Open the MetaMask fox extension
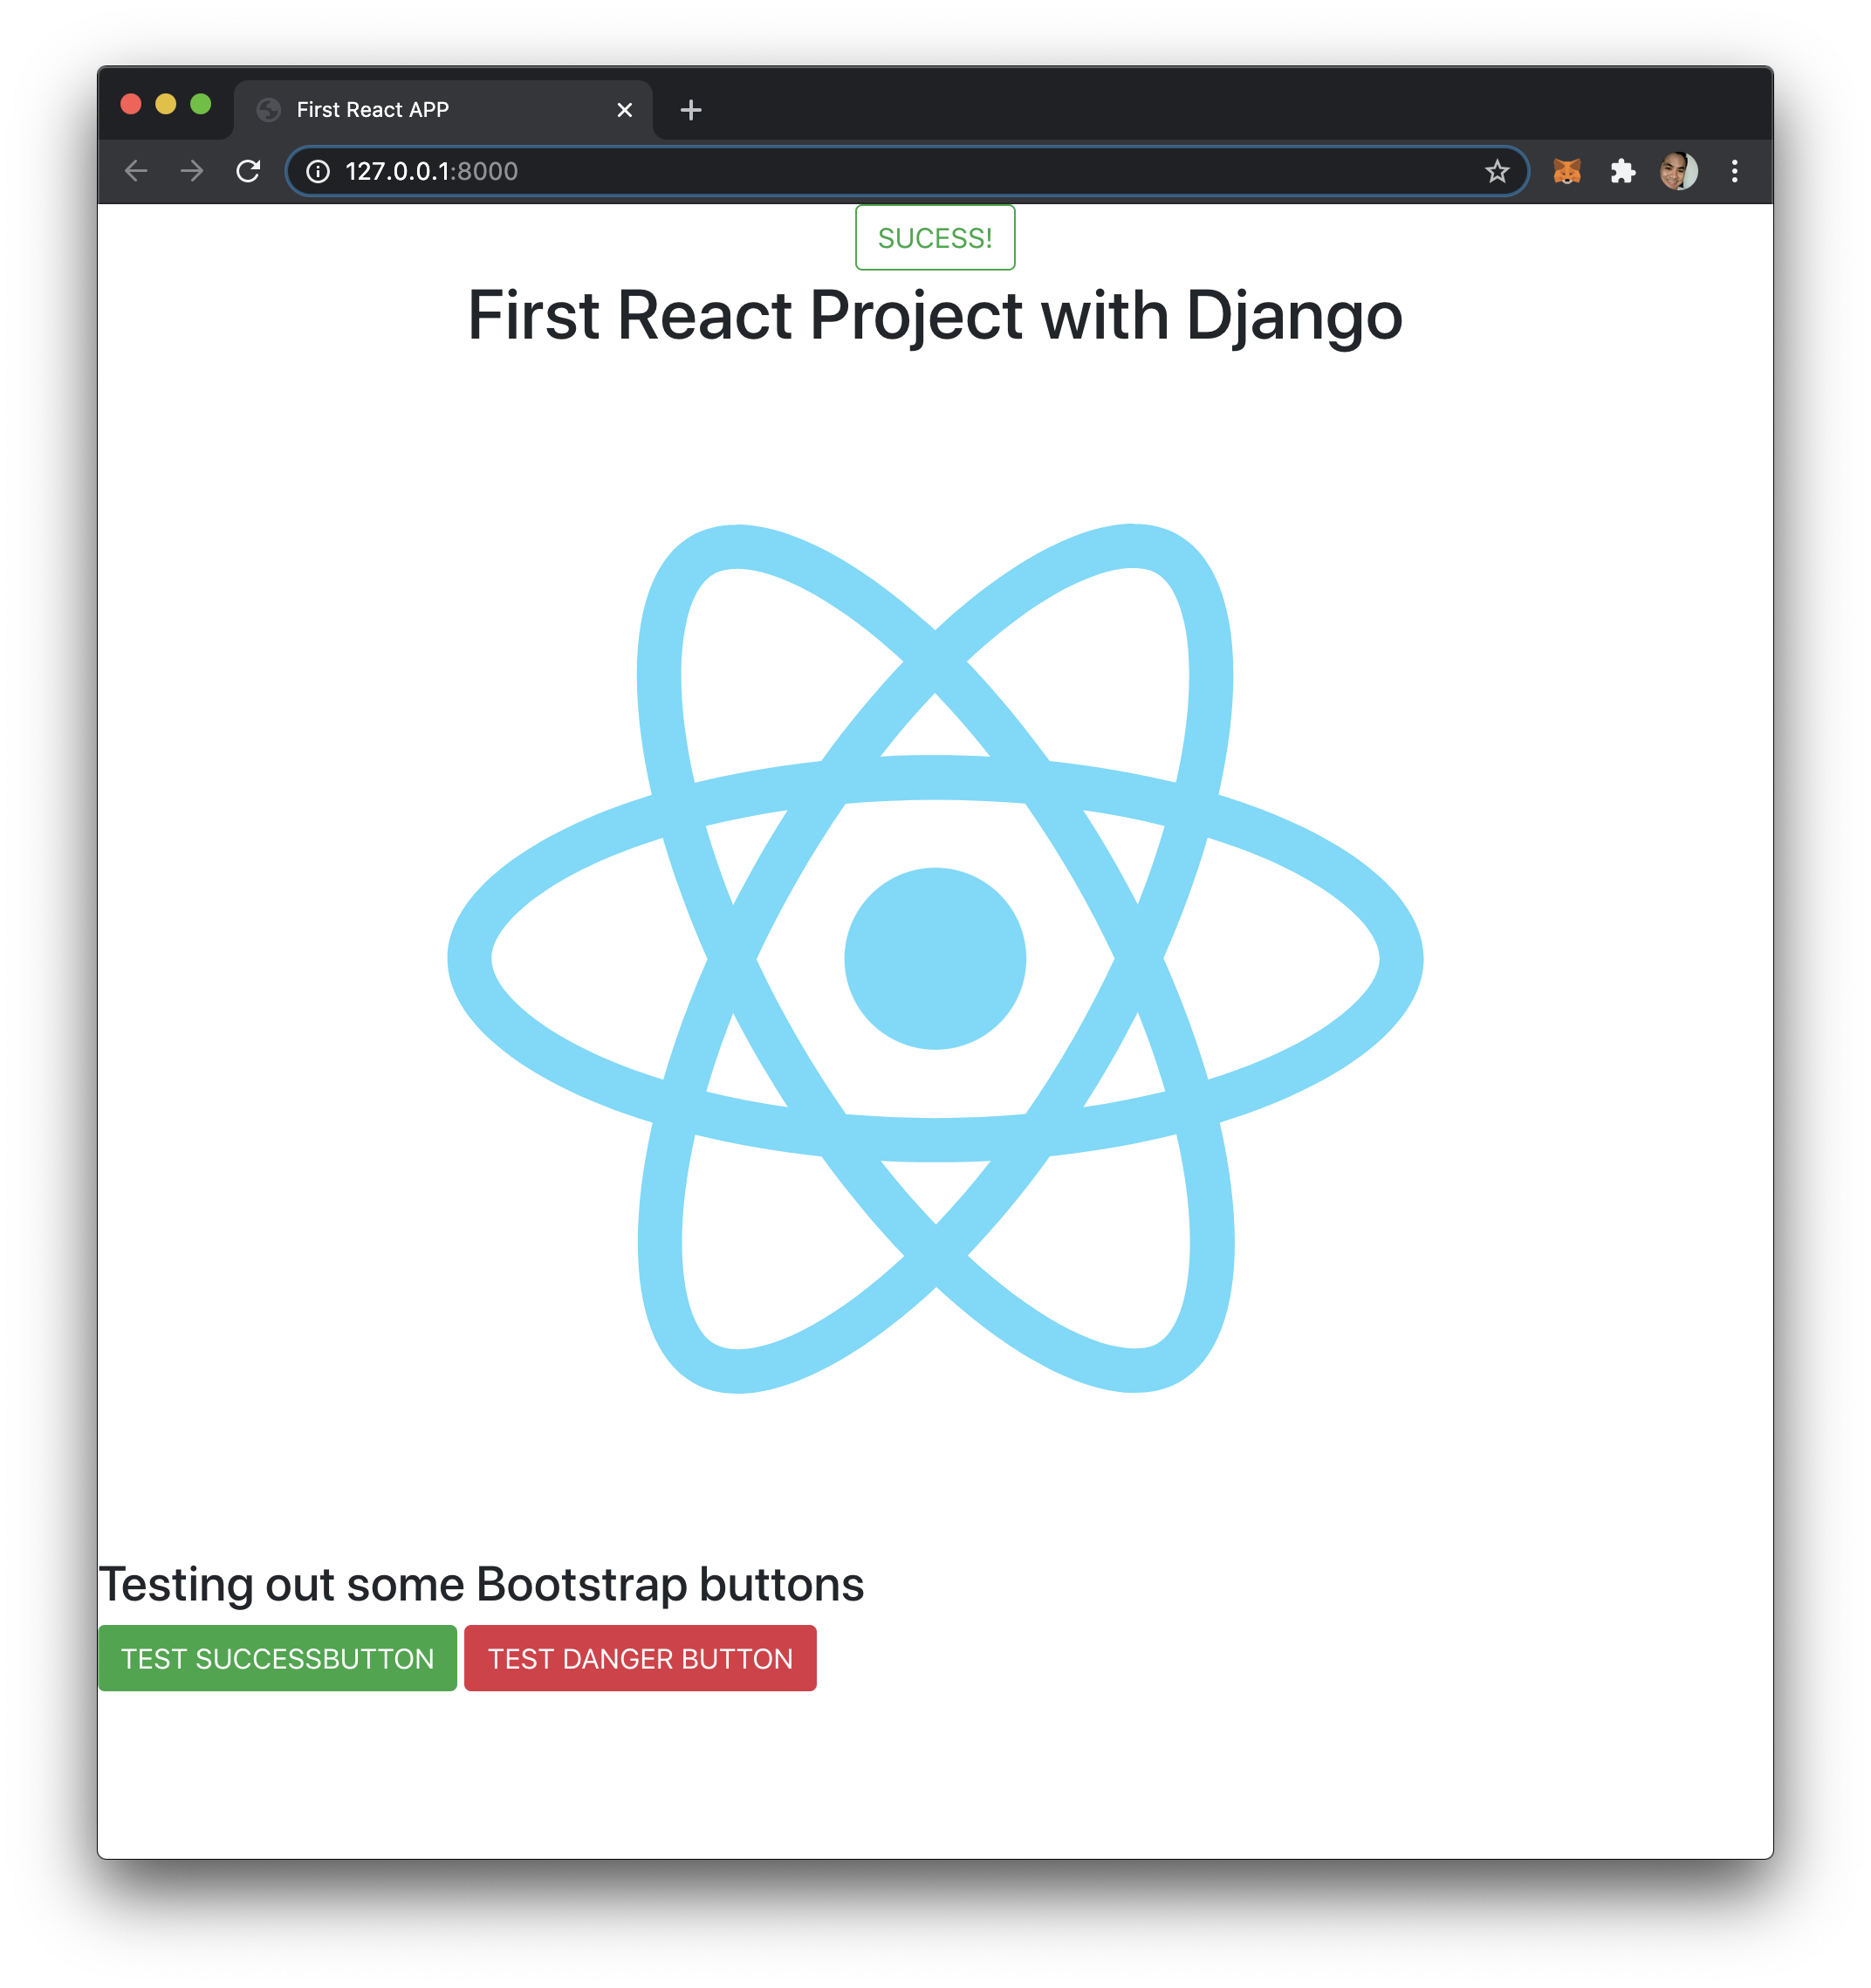 click(x=1567, y=172)
